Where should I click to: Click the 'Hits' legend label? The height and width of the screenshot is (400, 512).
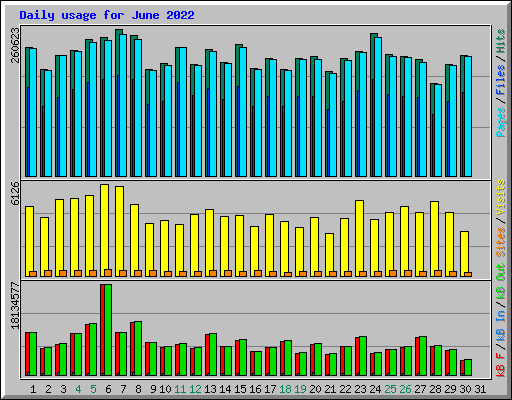pyautogui.click(x=501, y=41)
